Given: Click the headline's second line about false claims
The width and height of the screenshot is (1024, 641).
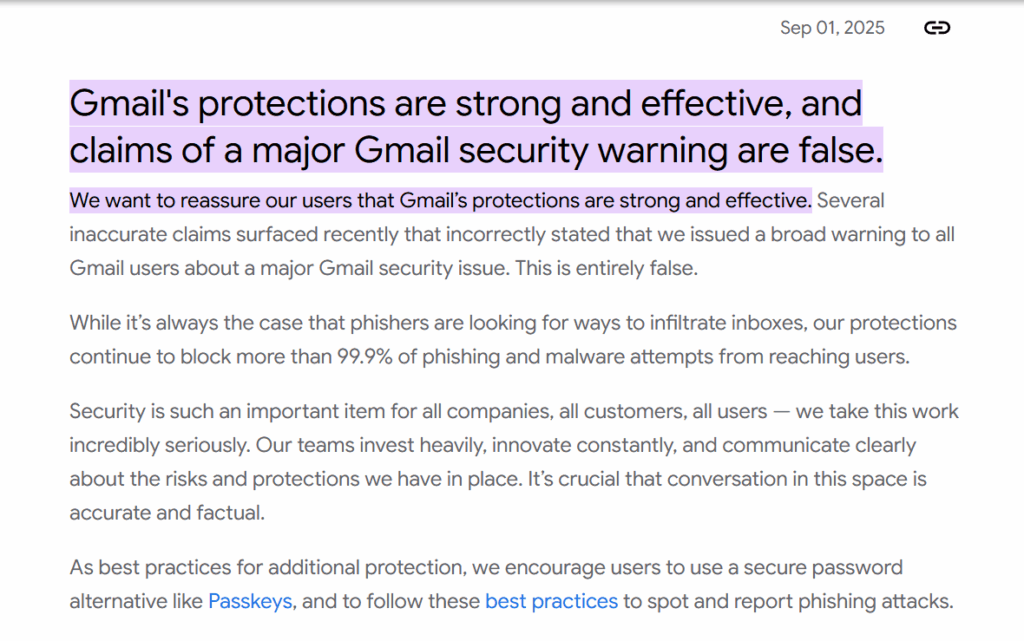Looking at the screenshot, I should click(x=475, y=151).
